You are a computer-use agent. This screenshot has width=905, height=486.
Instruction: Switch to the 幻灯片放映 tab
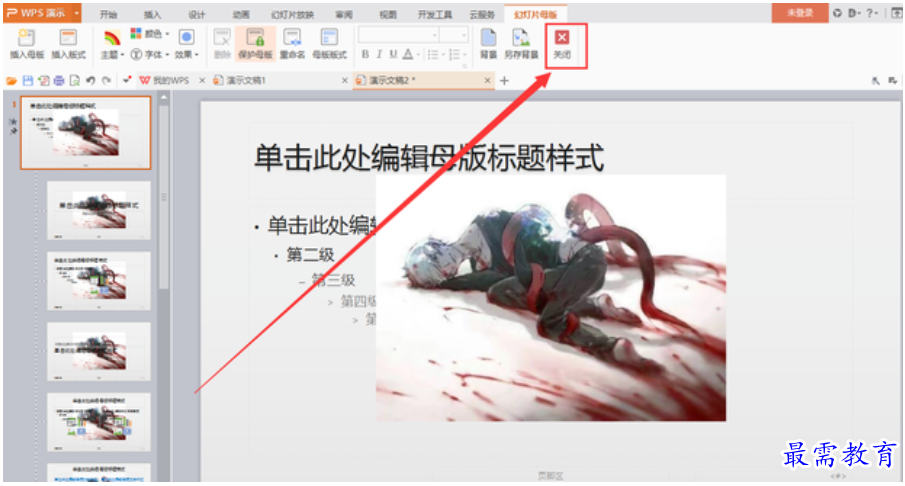(x=293, y=14)
